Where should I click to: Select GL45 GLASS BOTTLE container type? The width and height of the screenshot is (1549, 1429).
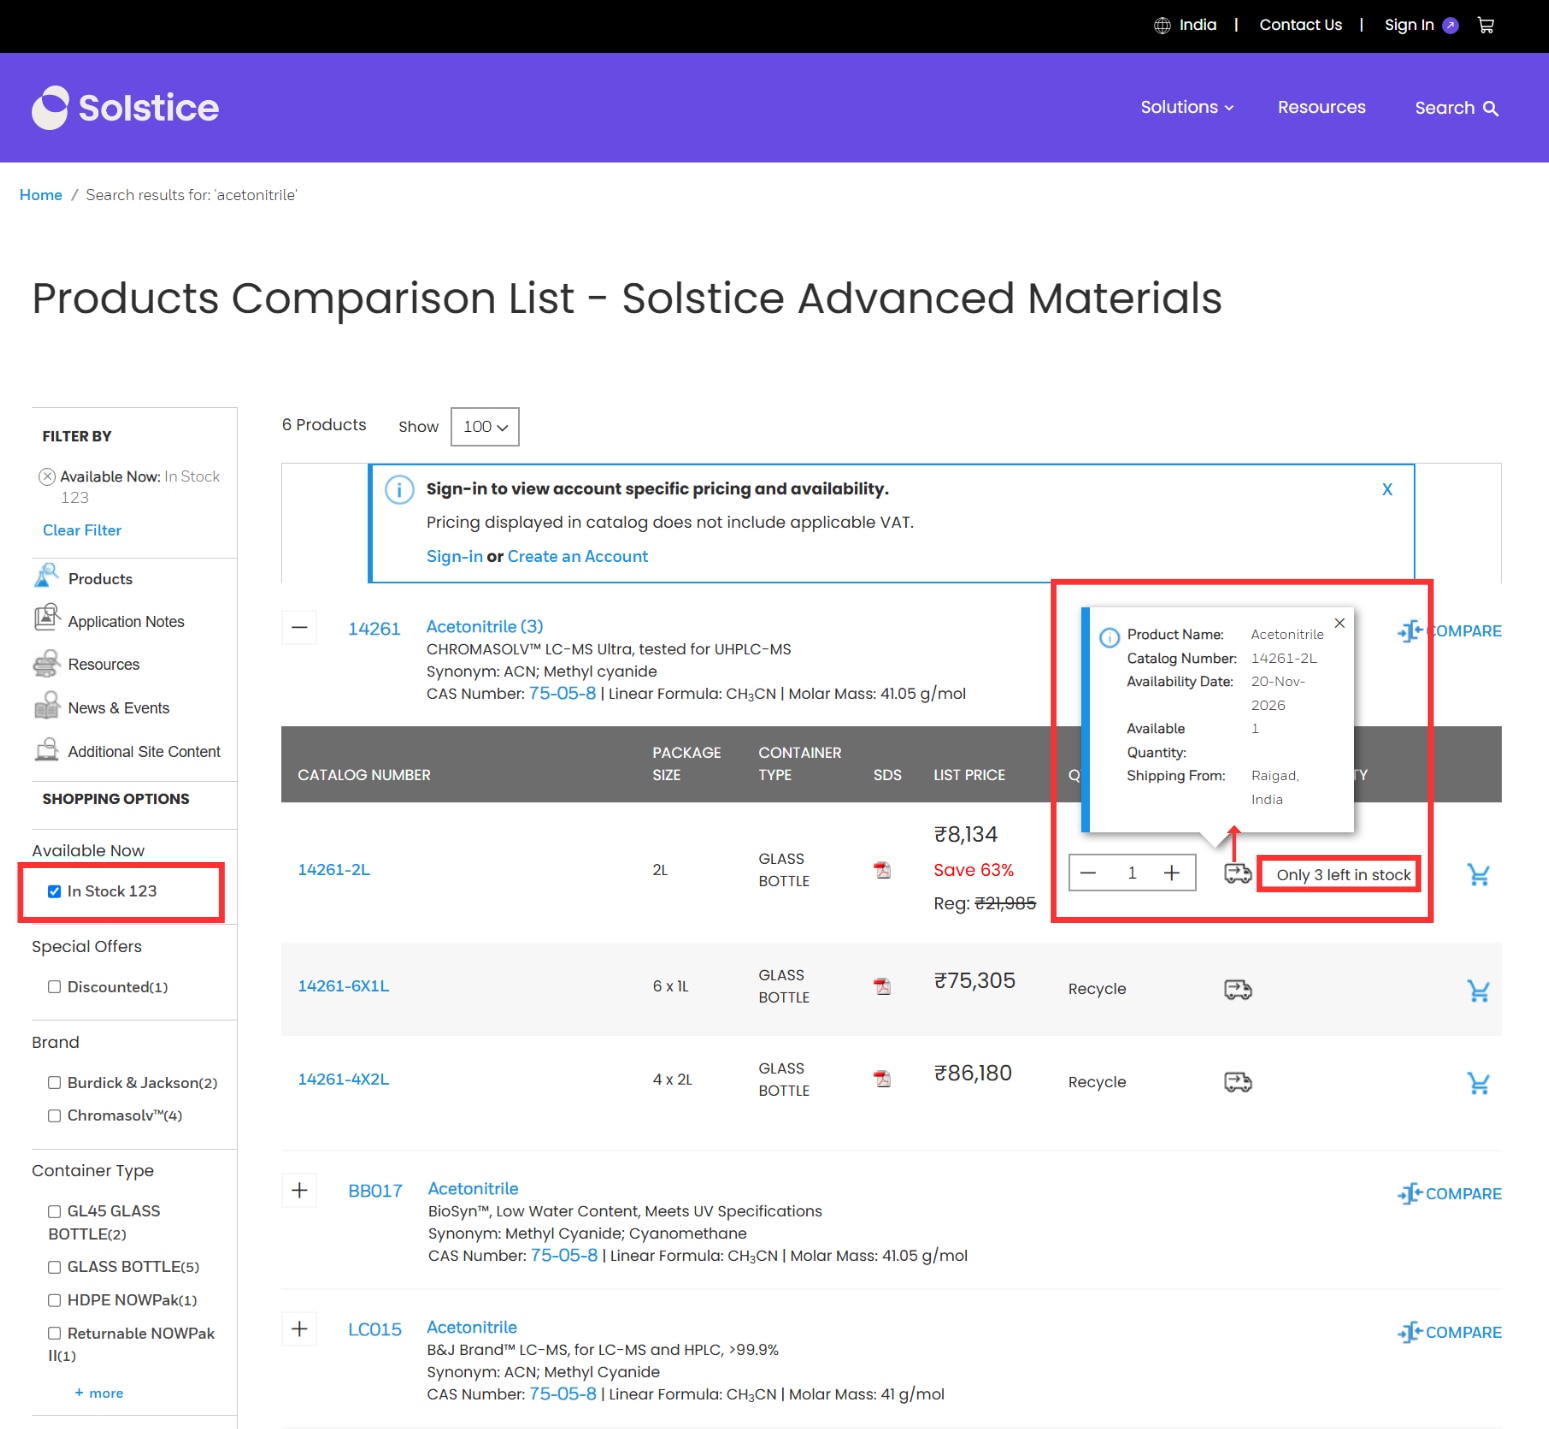tap(54, 1211)
